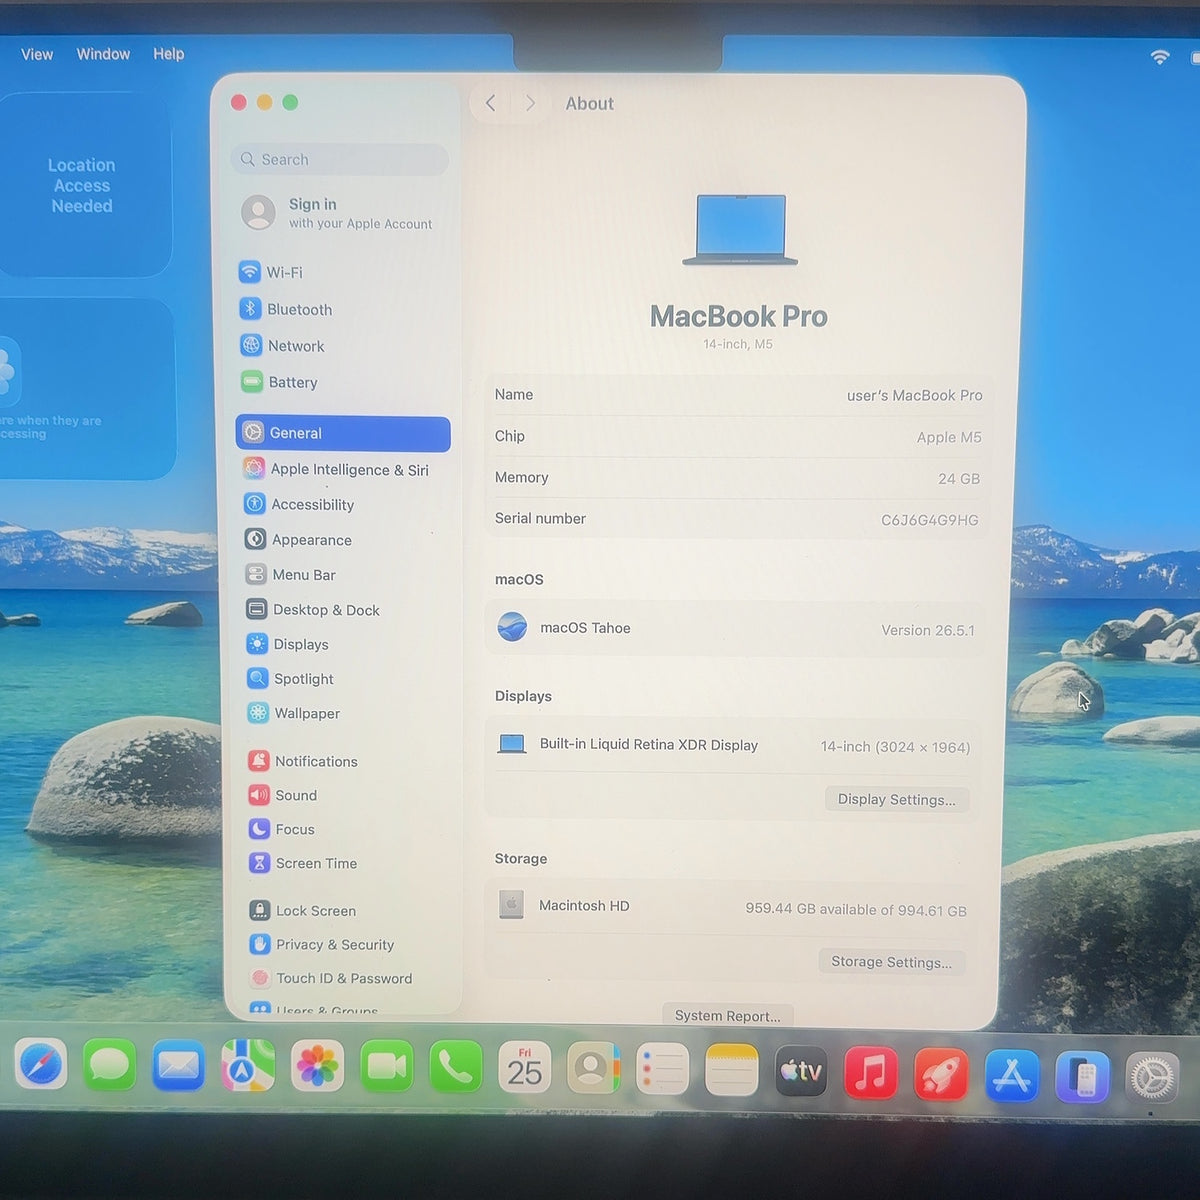Open FaceTime from the Dock
The image size is (1200, 1200).
pyautogui.click(x=386, y=1067)
